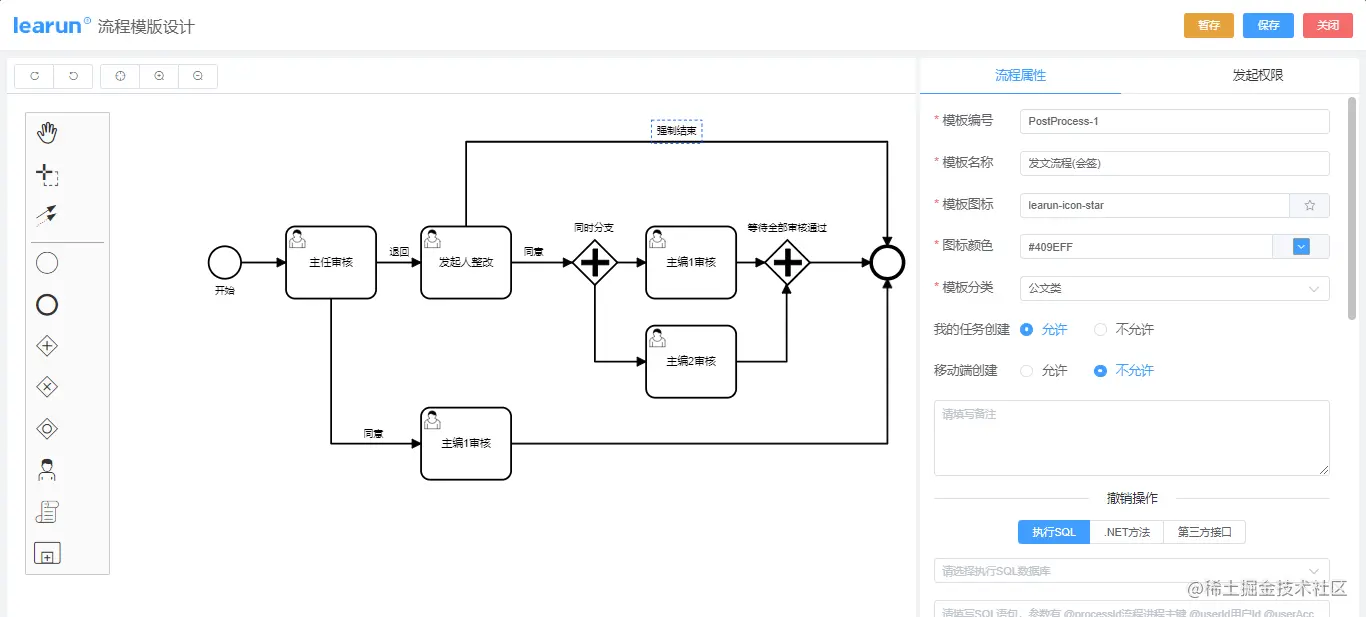Click the 模板名称 field with 发文流程(会签)
The image size is (1366, 617).
1175,163
